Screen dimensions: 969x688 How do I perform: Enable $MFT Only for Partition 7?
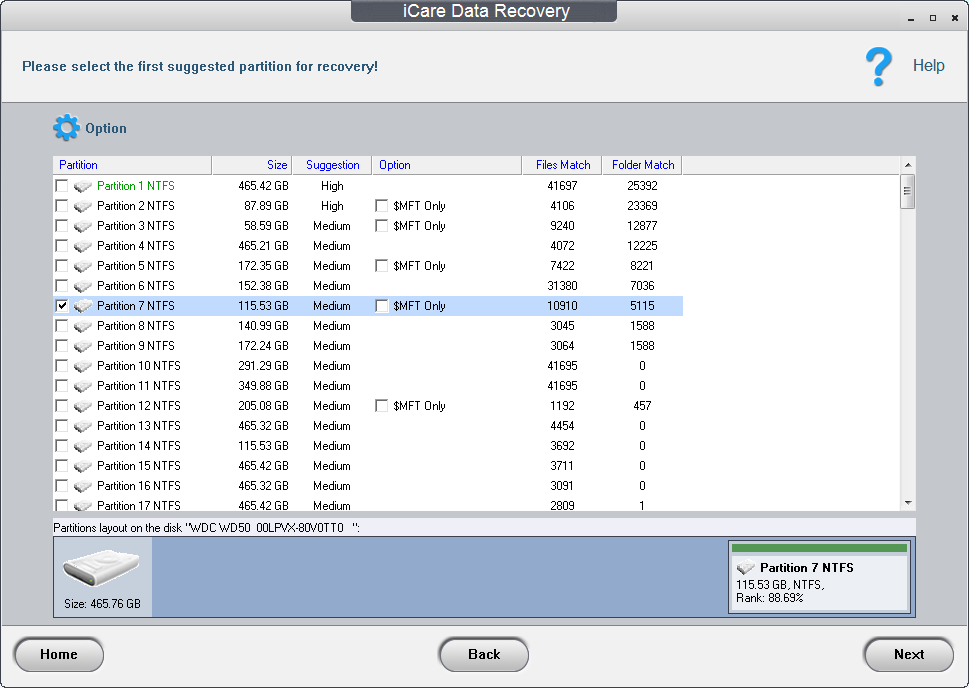382,306
